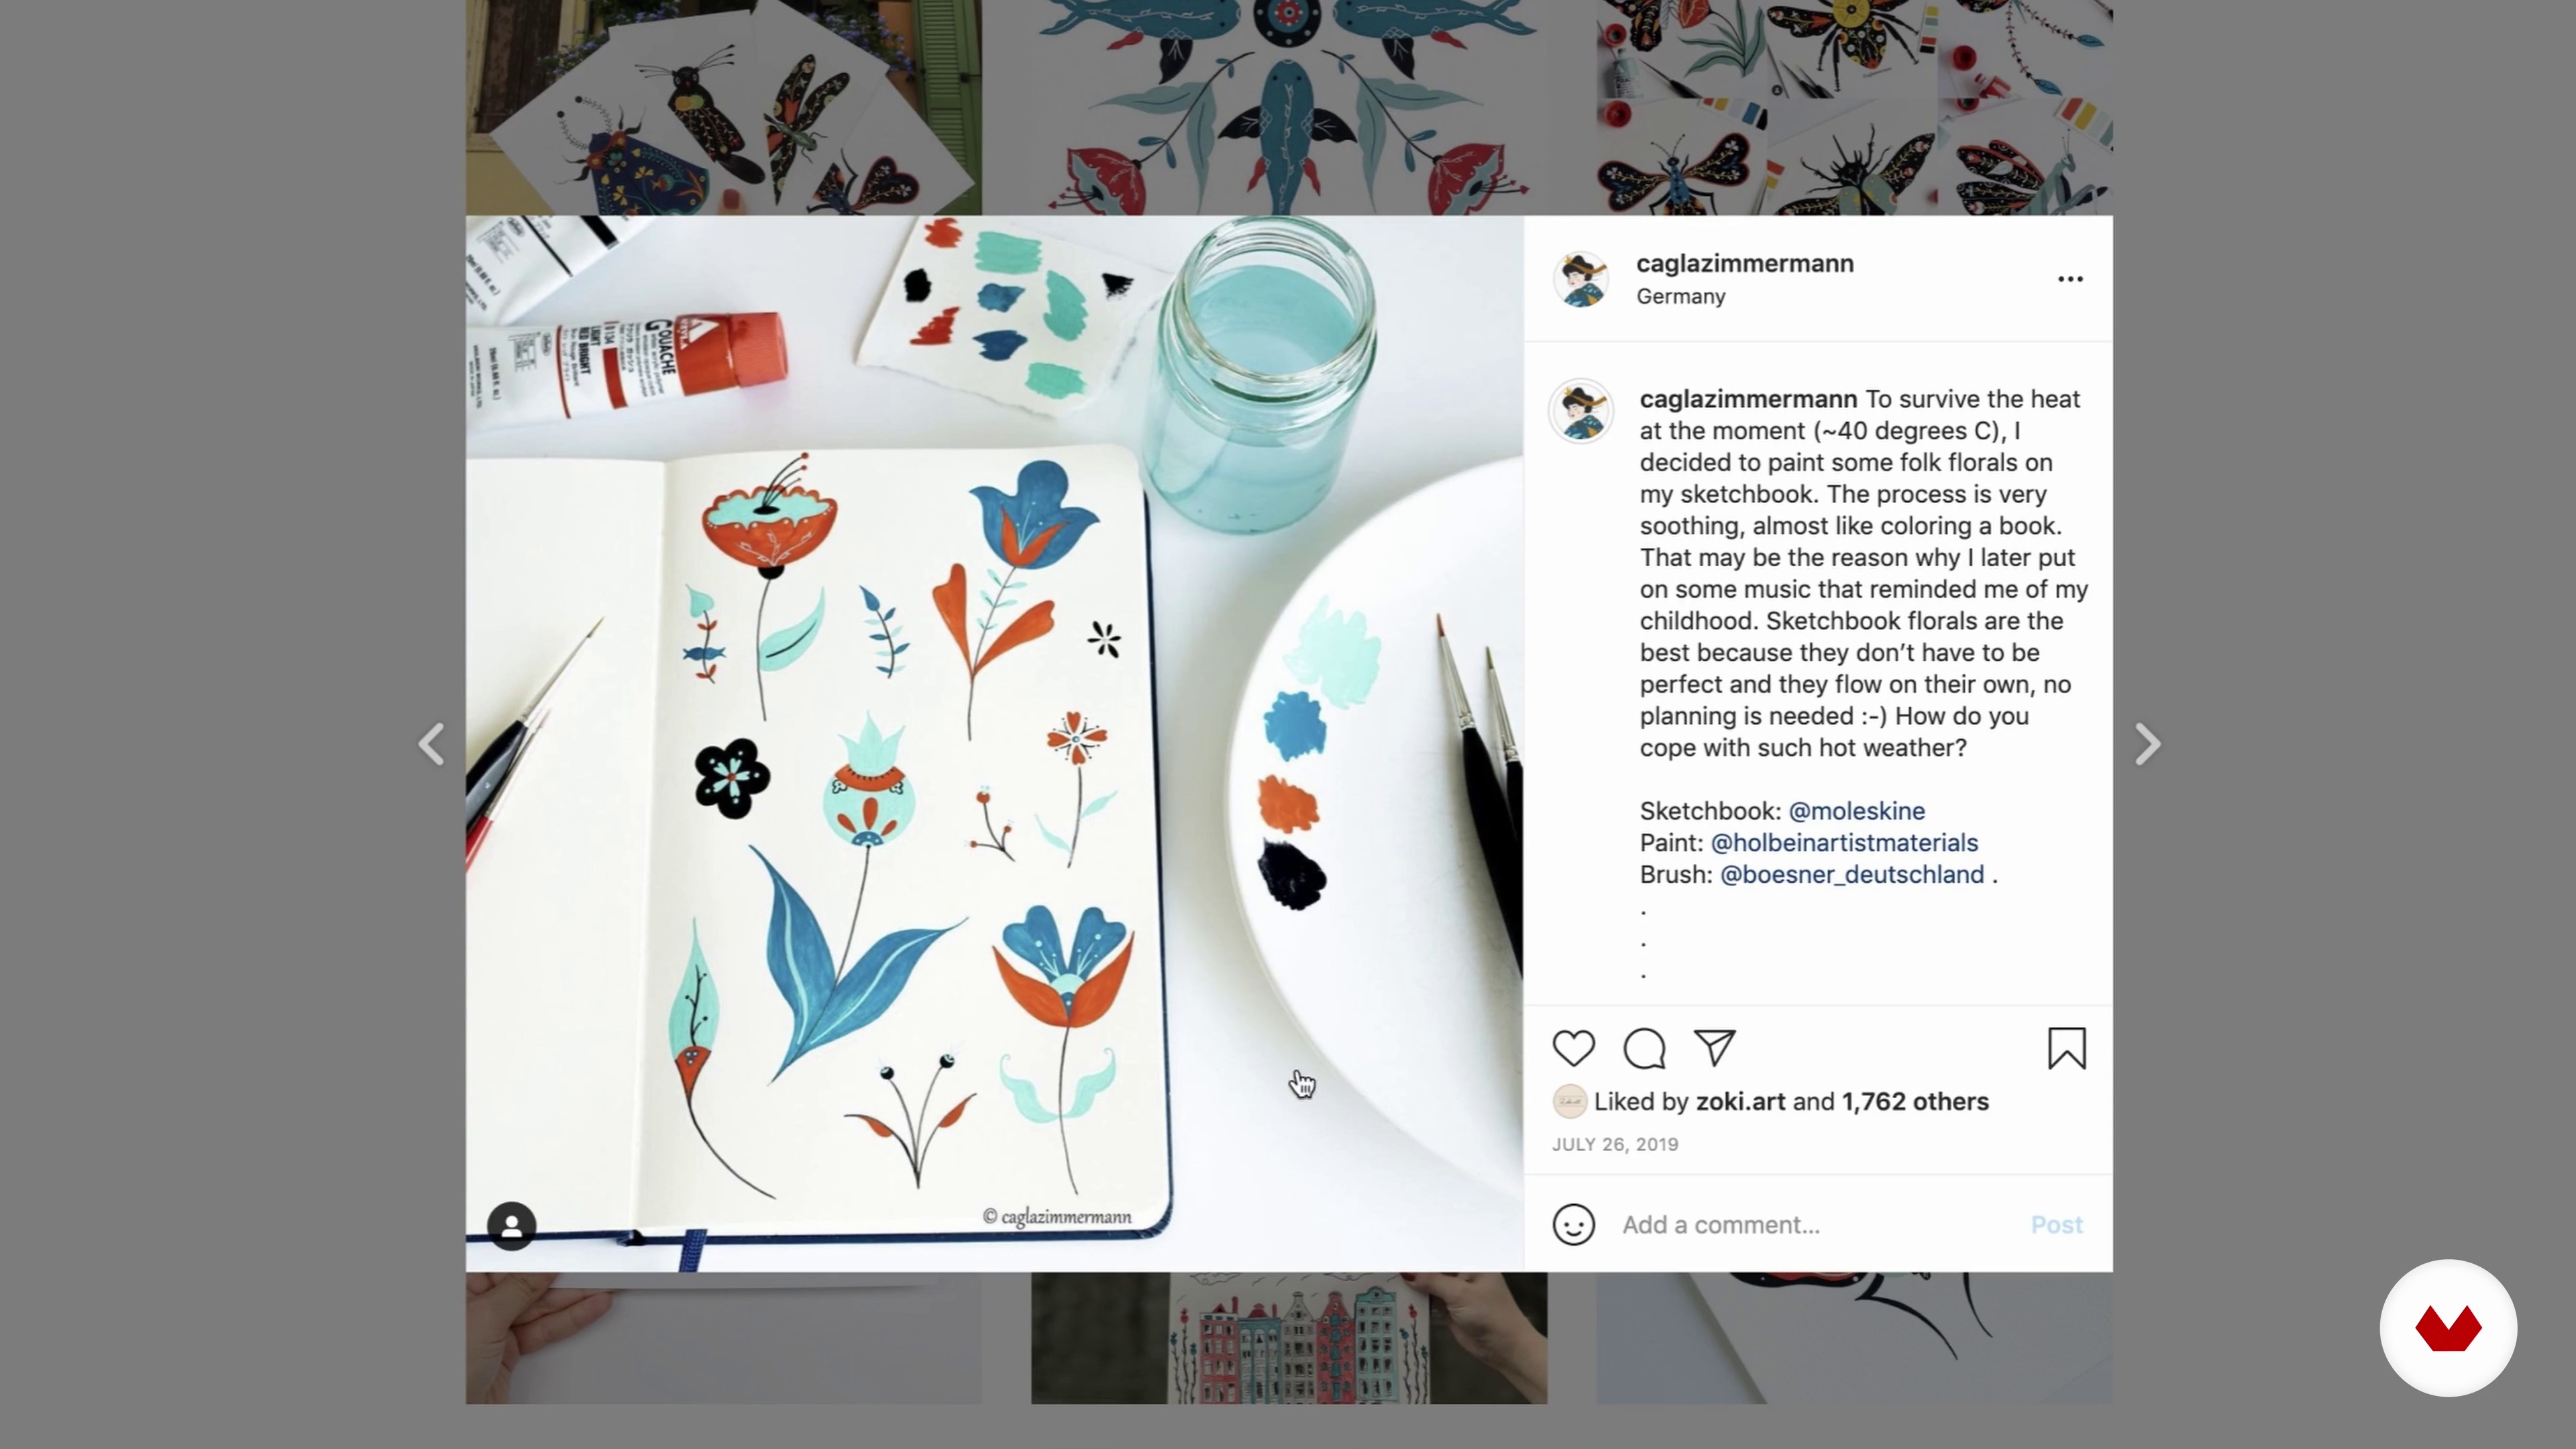Open comments via speech bubble icon
2576x1449 pixels.
coord(1644,1048)
